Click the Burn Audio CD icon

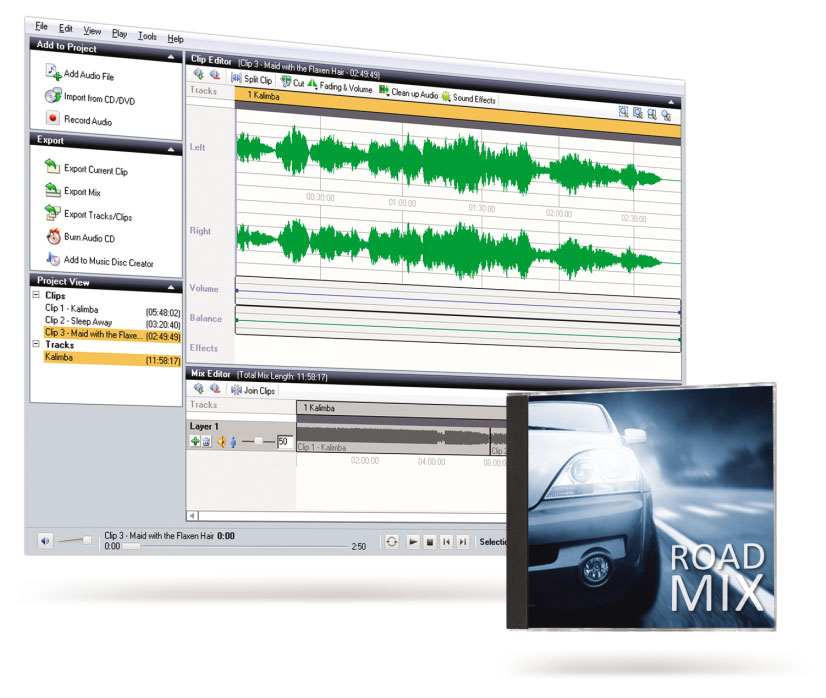[53, 236]
